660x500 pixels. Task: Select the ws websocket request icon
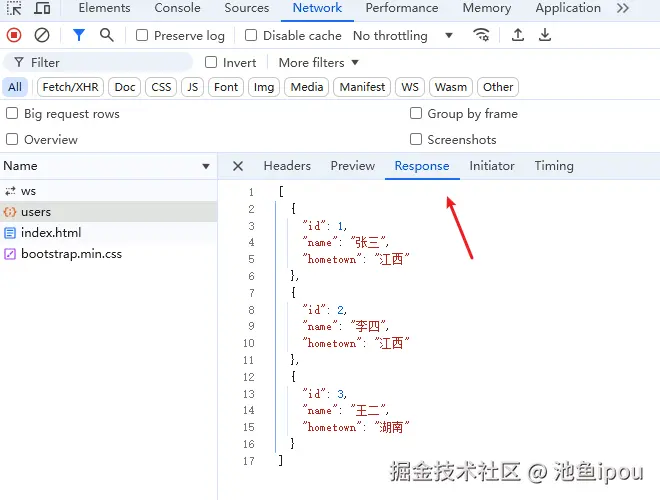click(x=10, y=191)
